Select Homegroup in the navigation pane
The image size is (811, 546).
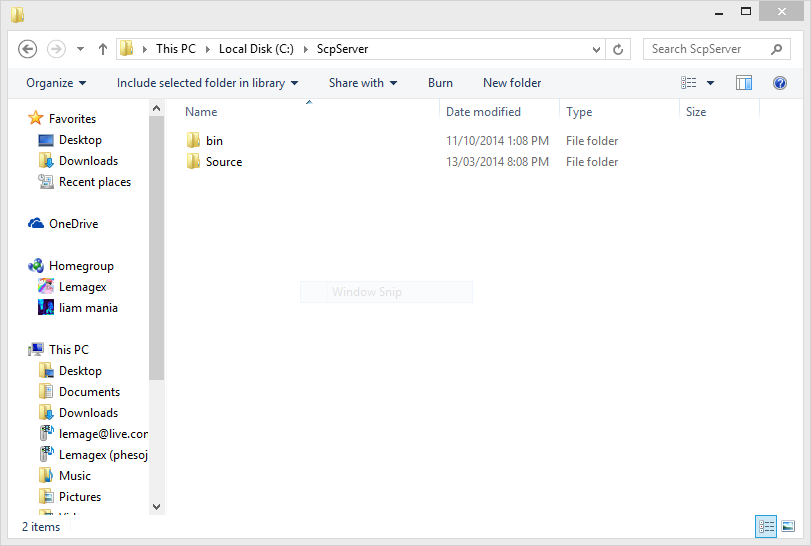(x=81, y=266)
